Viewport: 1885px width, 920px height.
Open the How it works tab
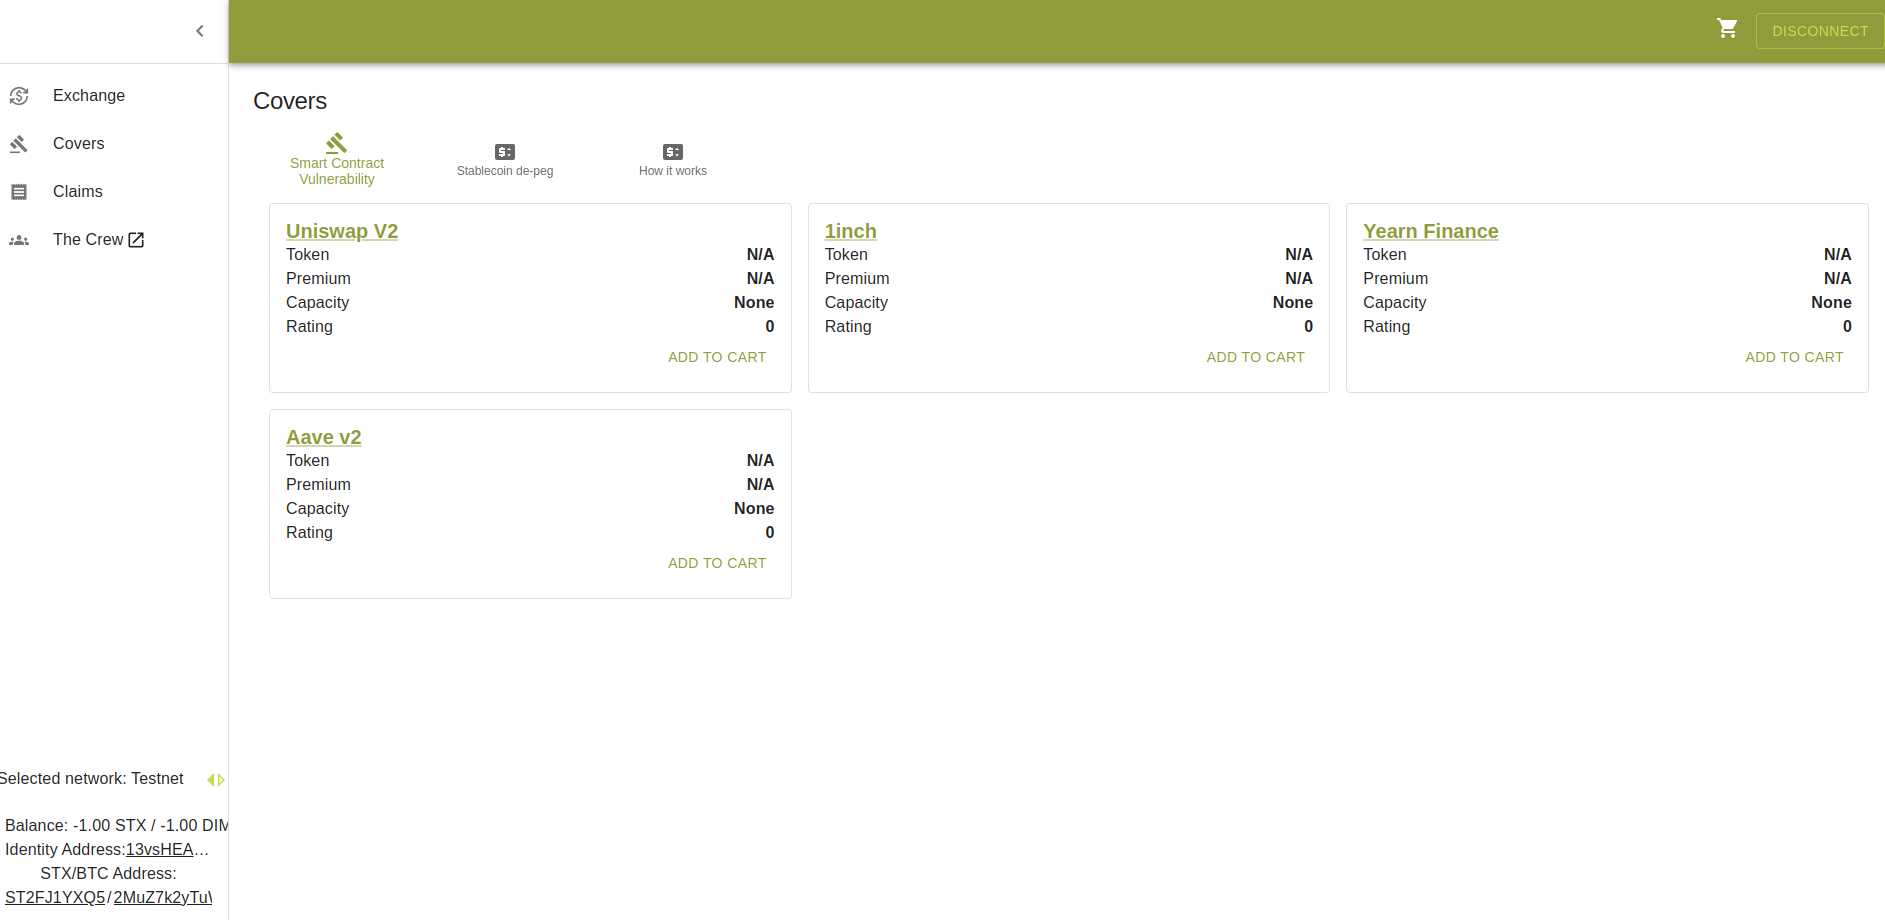click(673, 159)
